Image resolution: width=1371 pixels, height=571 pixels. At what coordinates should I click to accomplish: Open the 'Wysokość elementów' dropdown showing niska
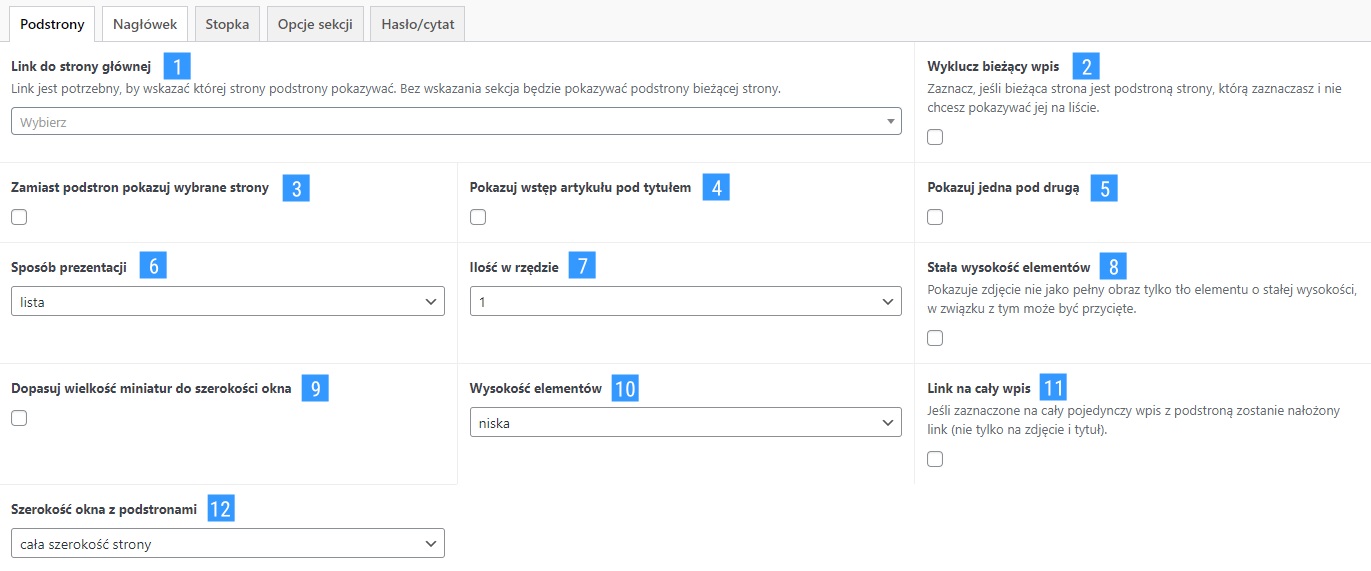686,423
